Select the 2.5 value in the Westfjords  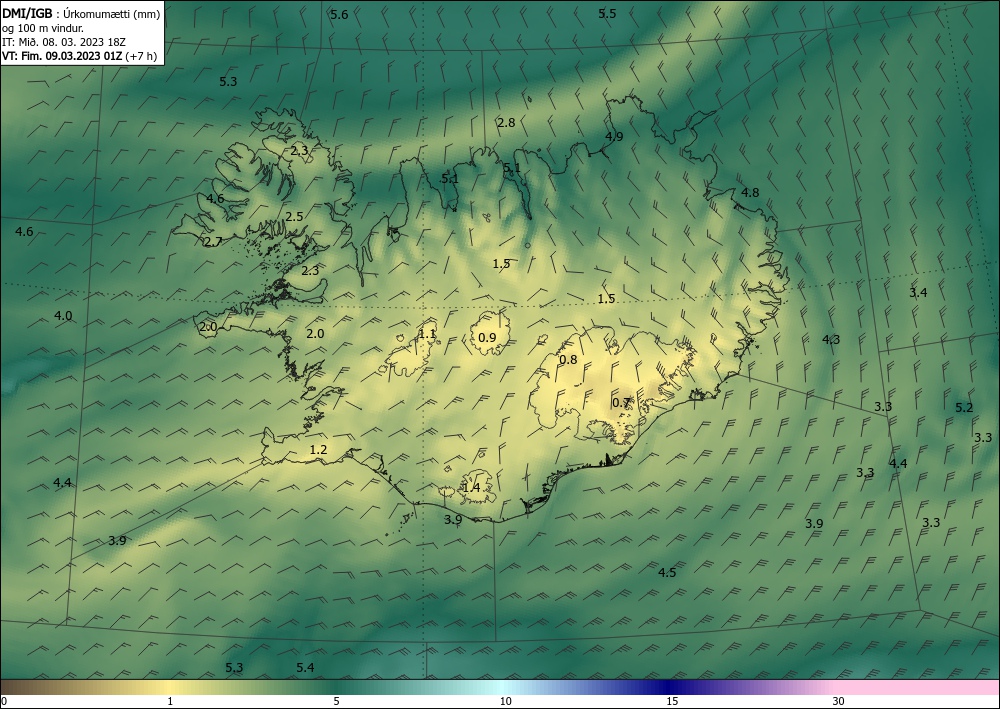point(294,217)
